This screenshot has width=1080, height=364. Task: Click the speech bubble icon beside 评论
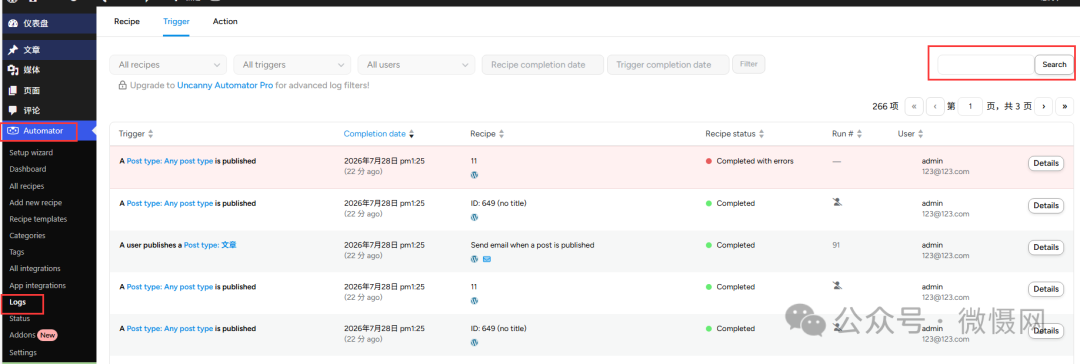tap(12, 110)
